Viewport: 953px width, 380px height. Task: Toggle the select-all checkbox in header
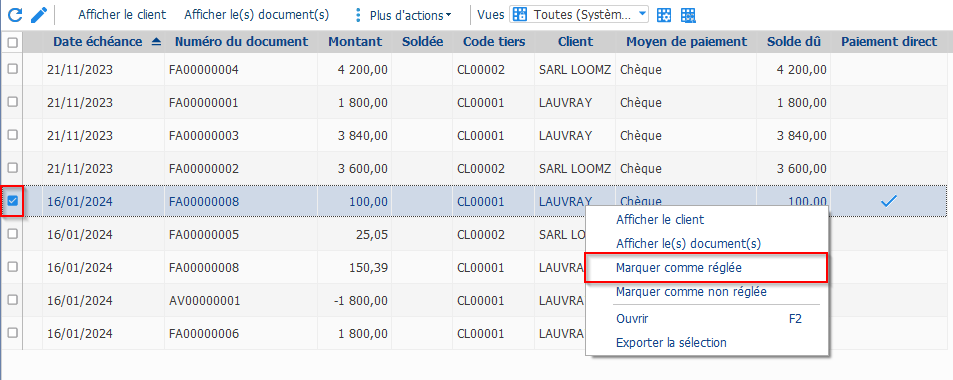12,43
